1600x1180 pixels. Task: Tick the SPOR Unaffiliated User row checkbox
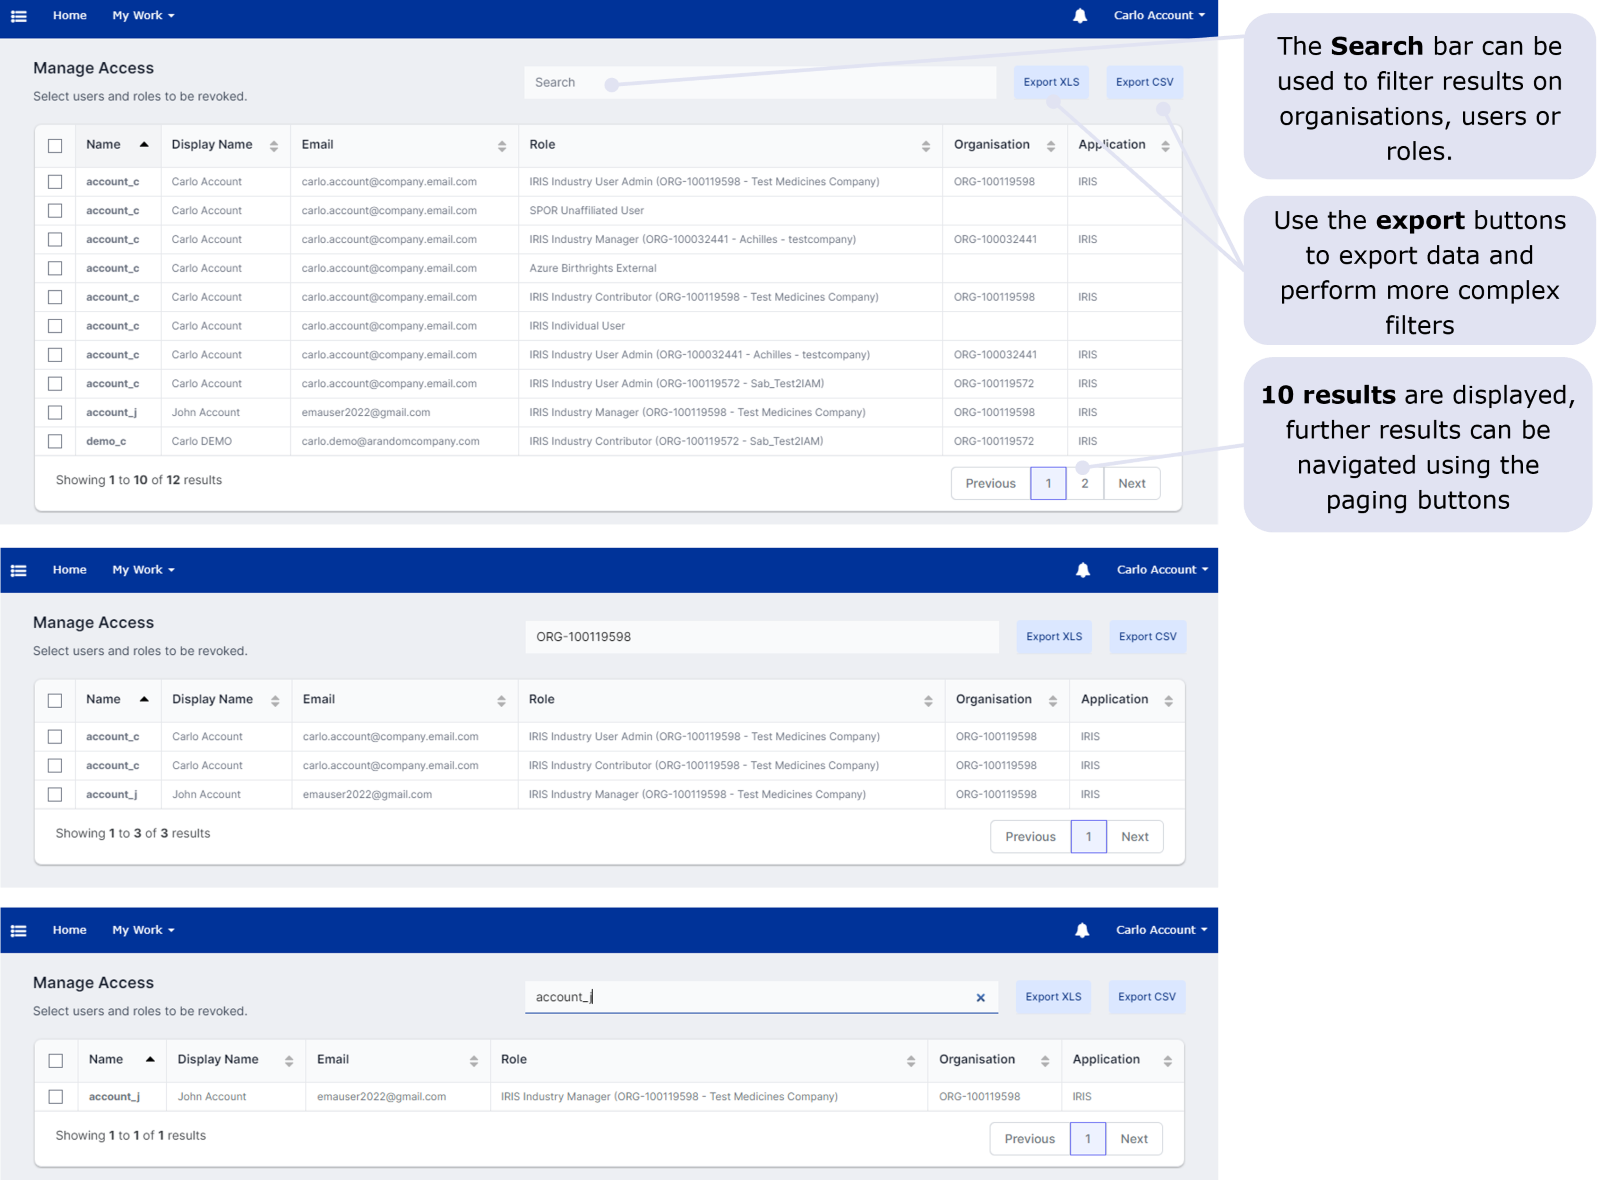tap(55, 211)
